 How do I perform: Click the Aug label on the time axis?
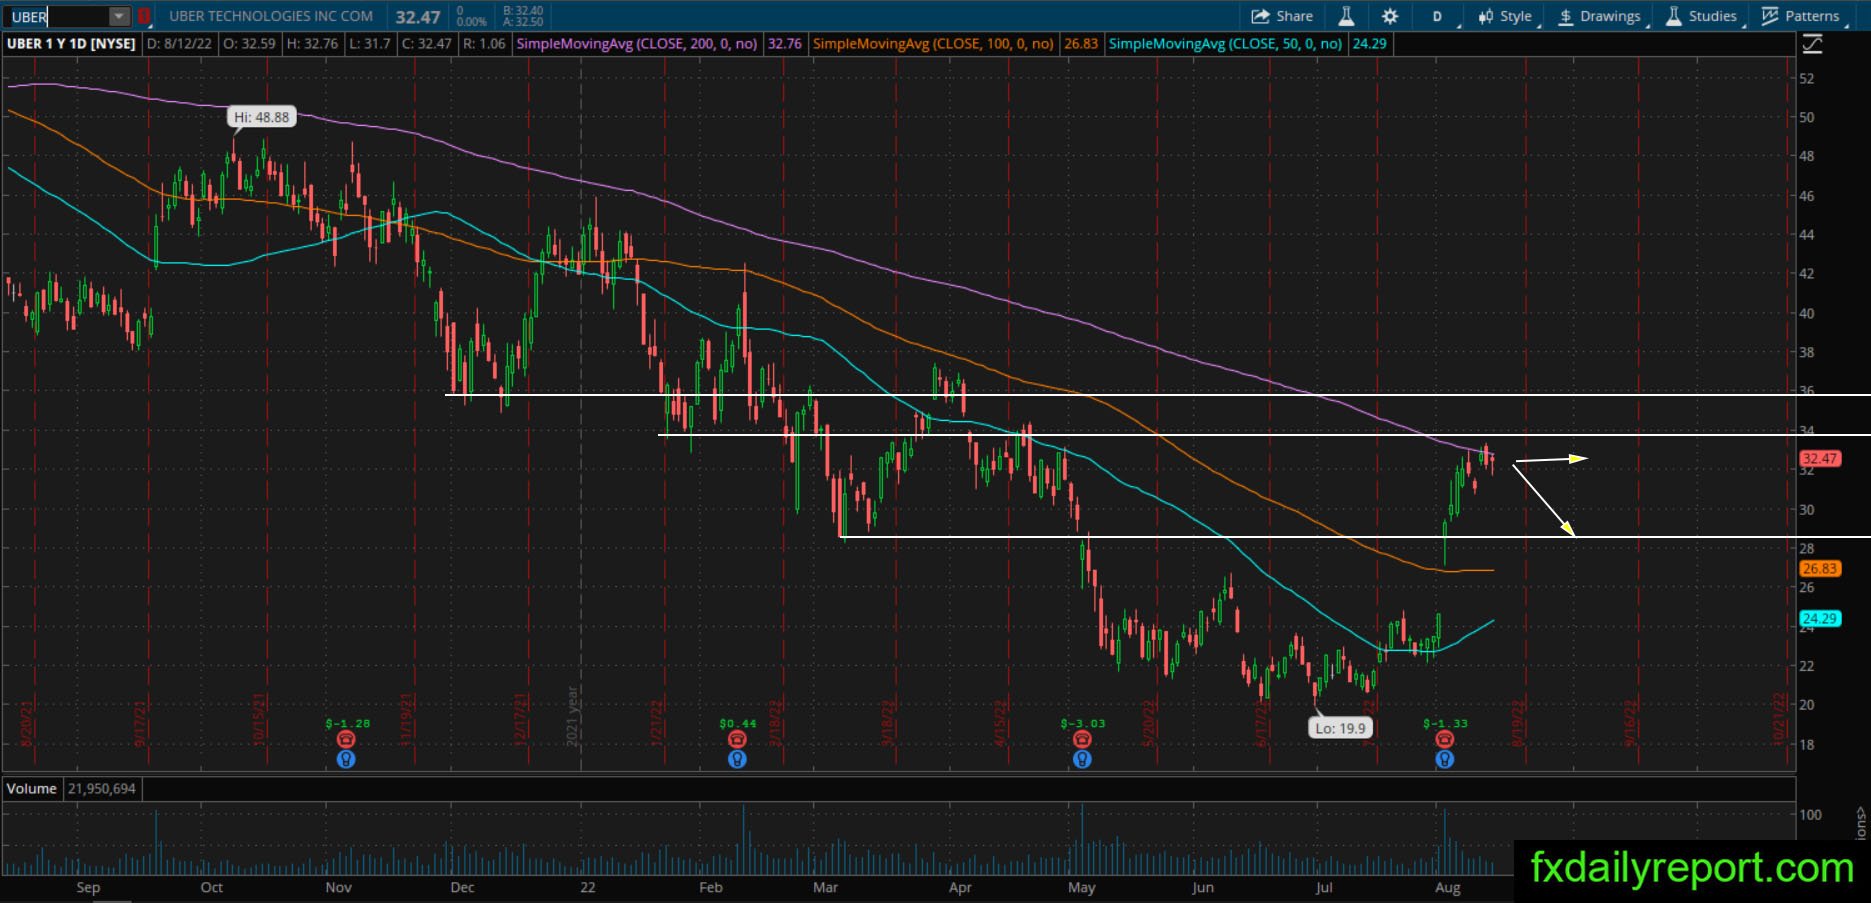coord(1447,887)
